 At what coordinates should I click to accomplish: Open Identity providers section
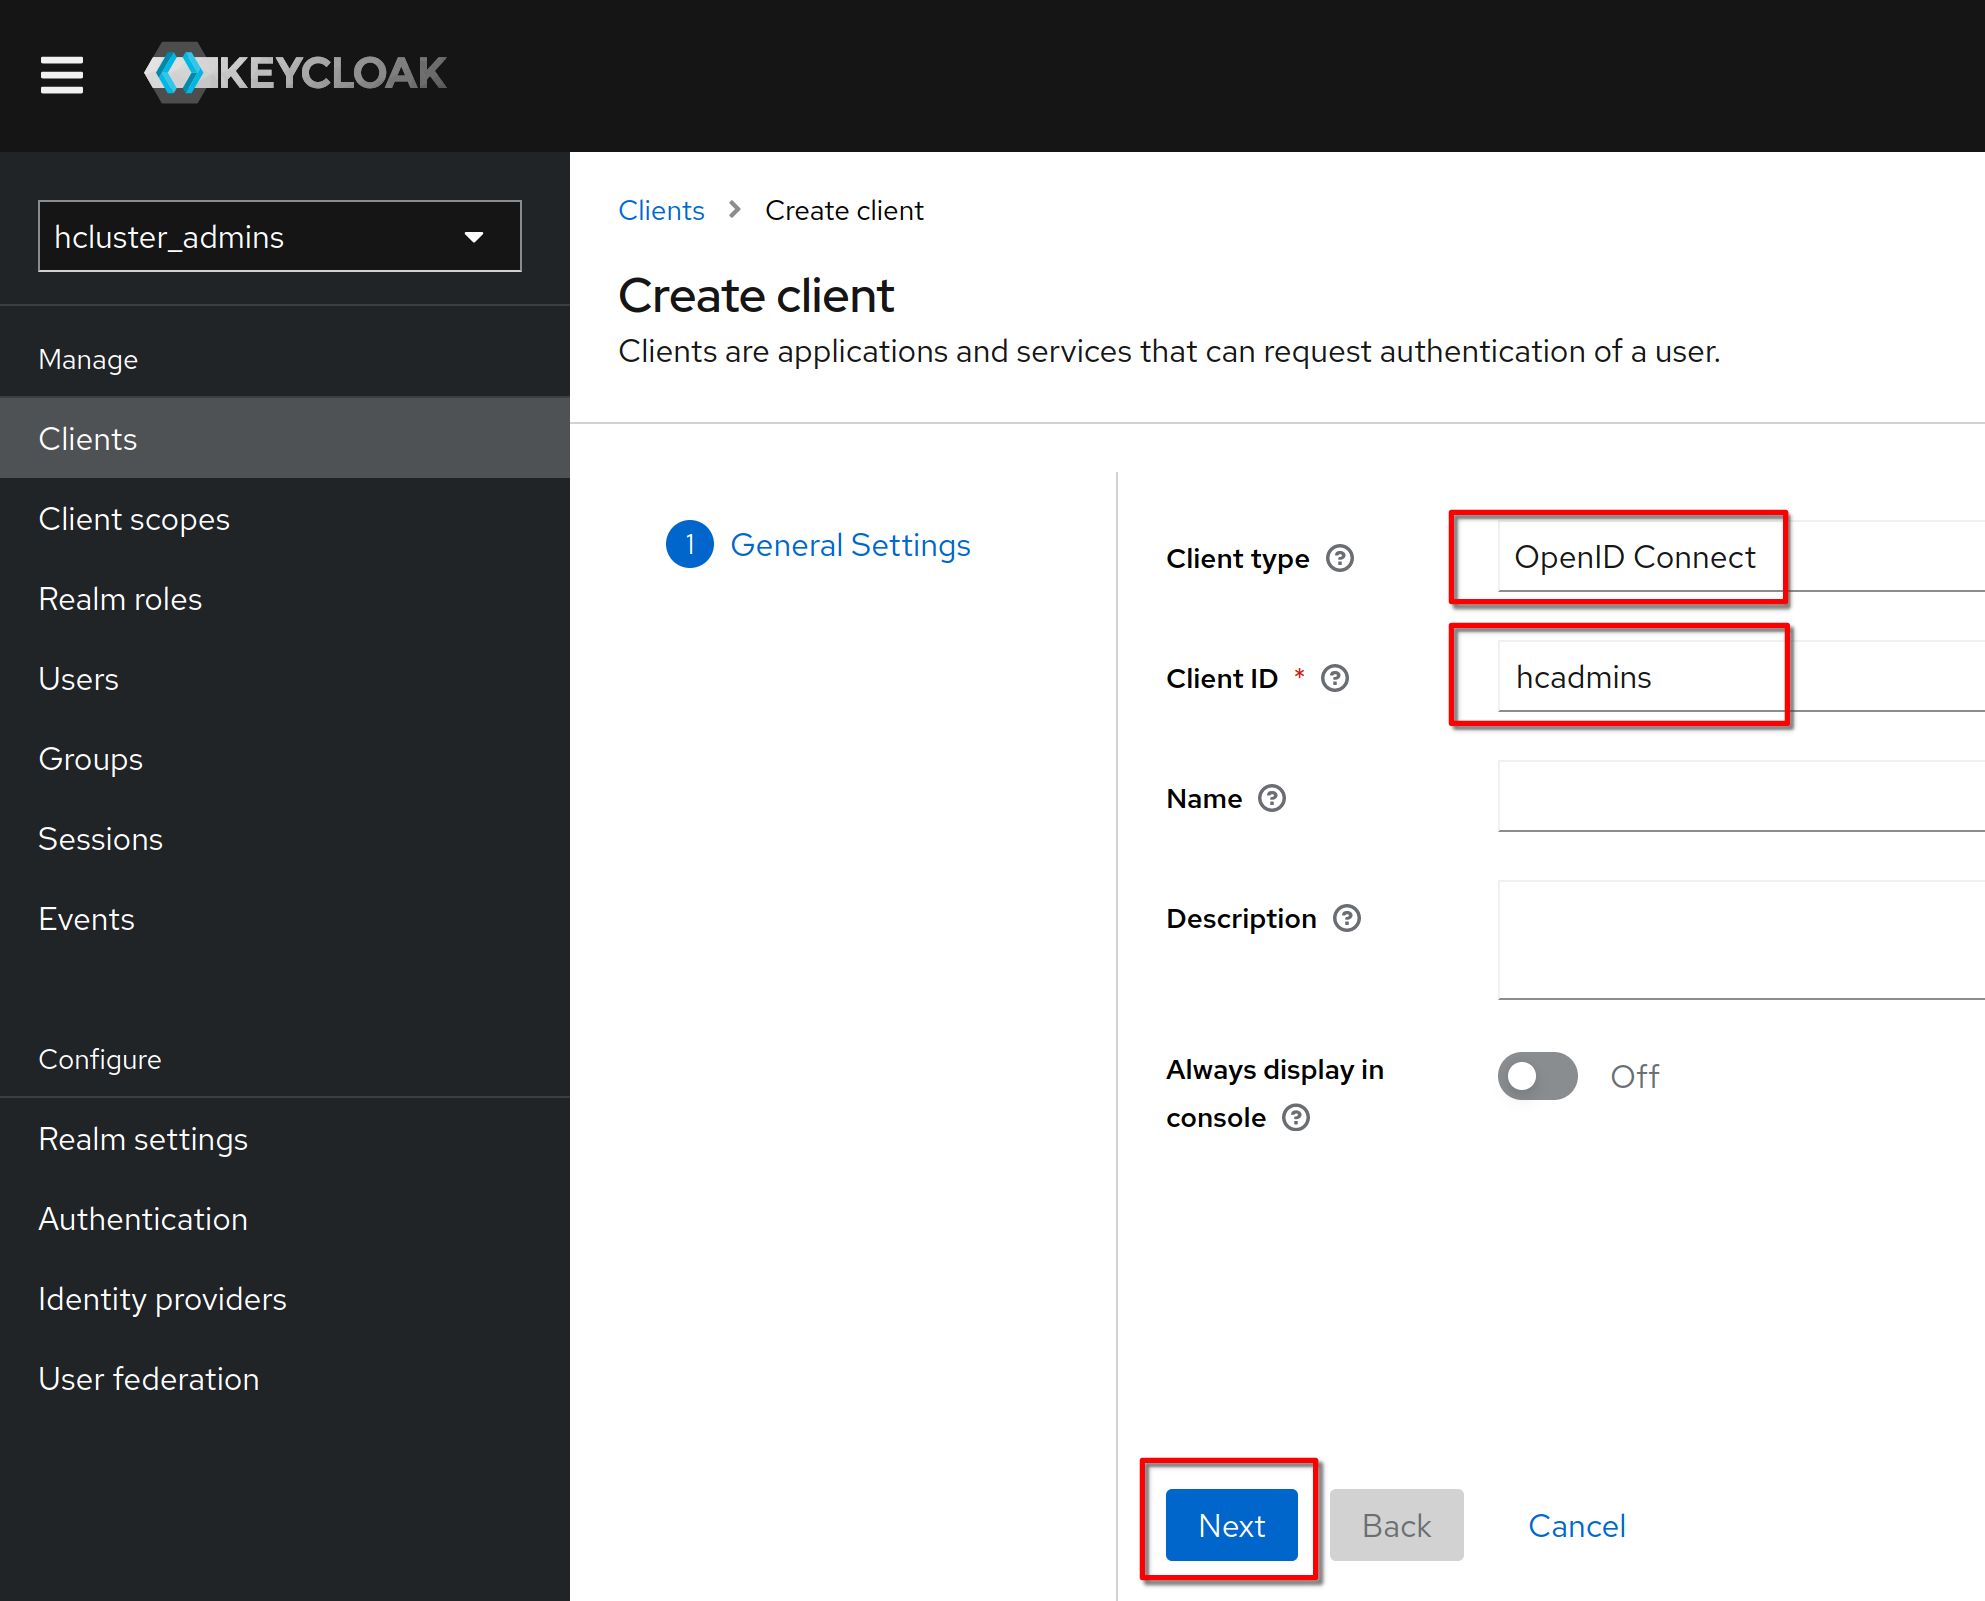(x=162, y=1299)
